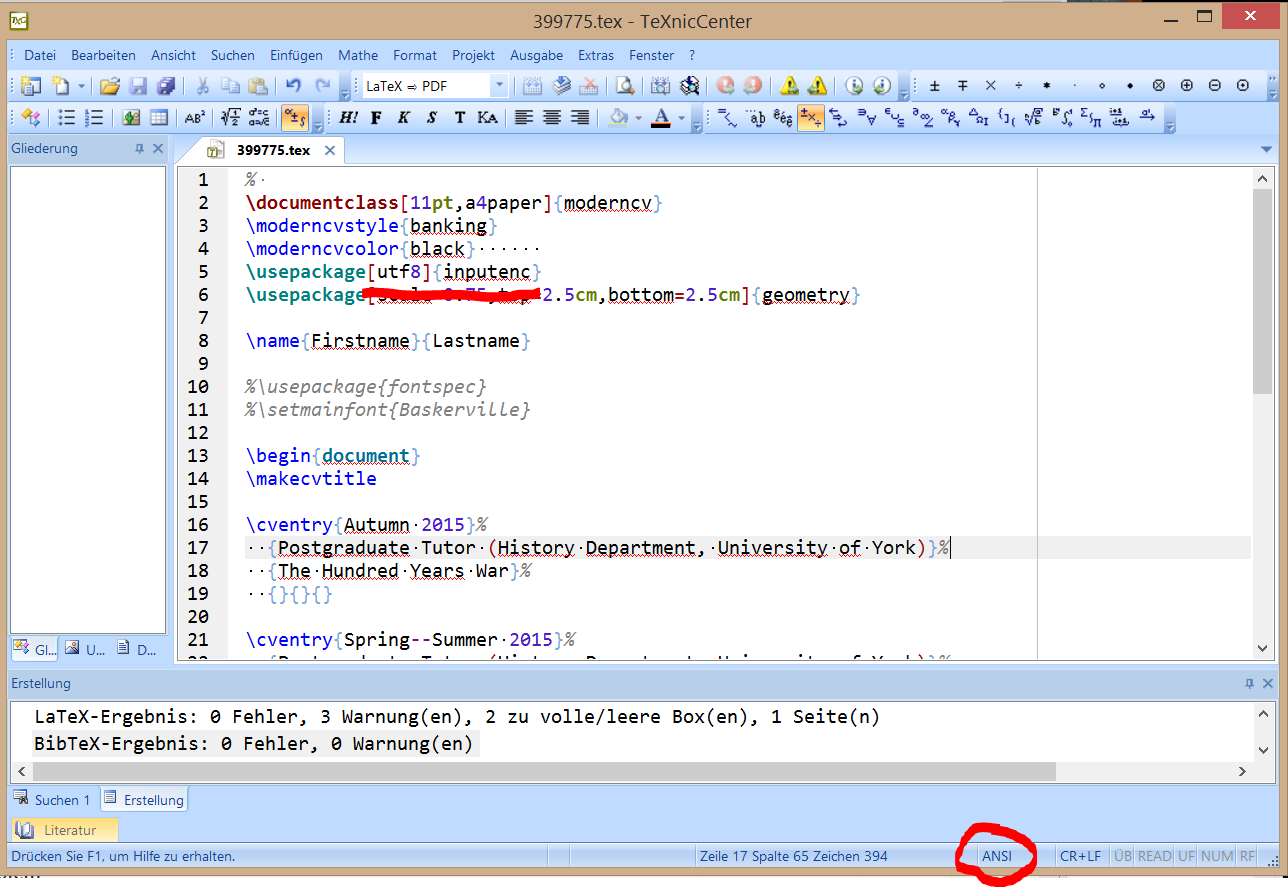Open the Einfügen menu
Screen dimensions: 1288x887
[x=296, y=55]
